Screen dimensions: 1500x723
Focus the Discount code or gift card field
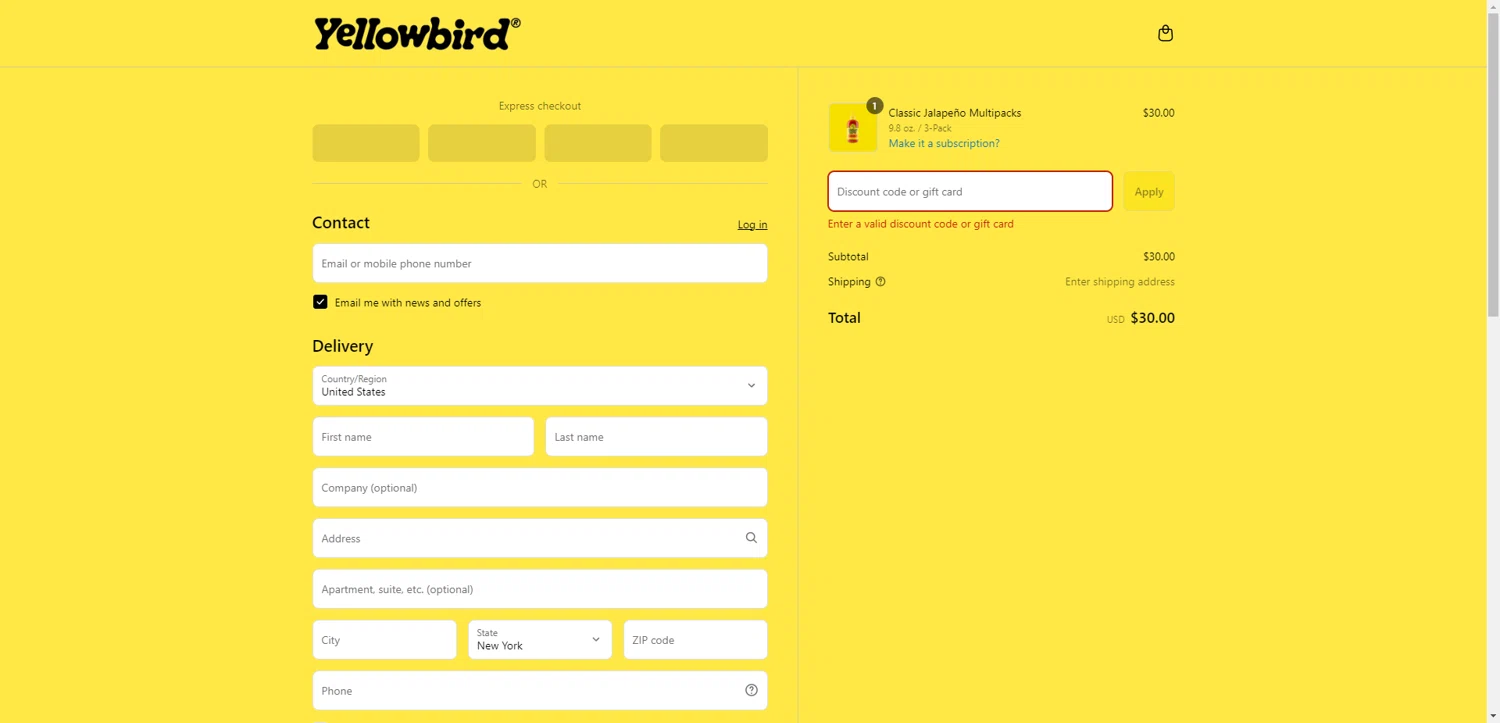(970, 191)
